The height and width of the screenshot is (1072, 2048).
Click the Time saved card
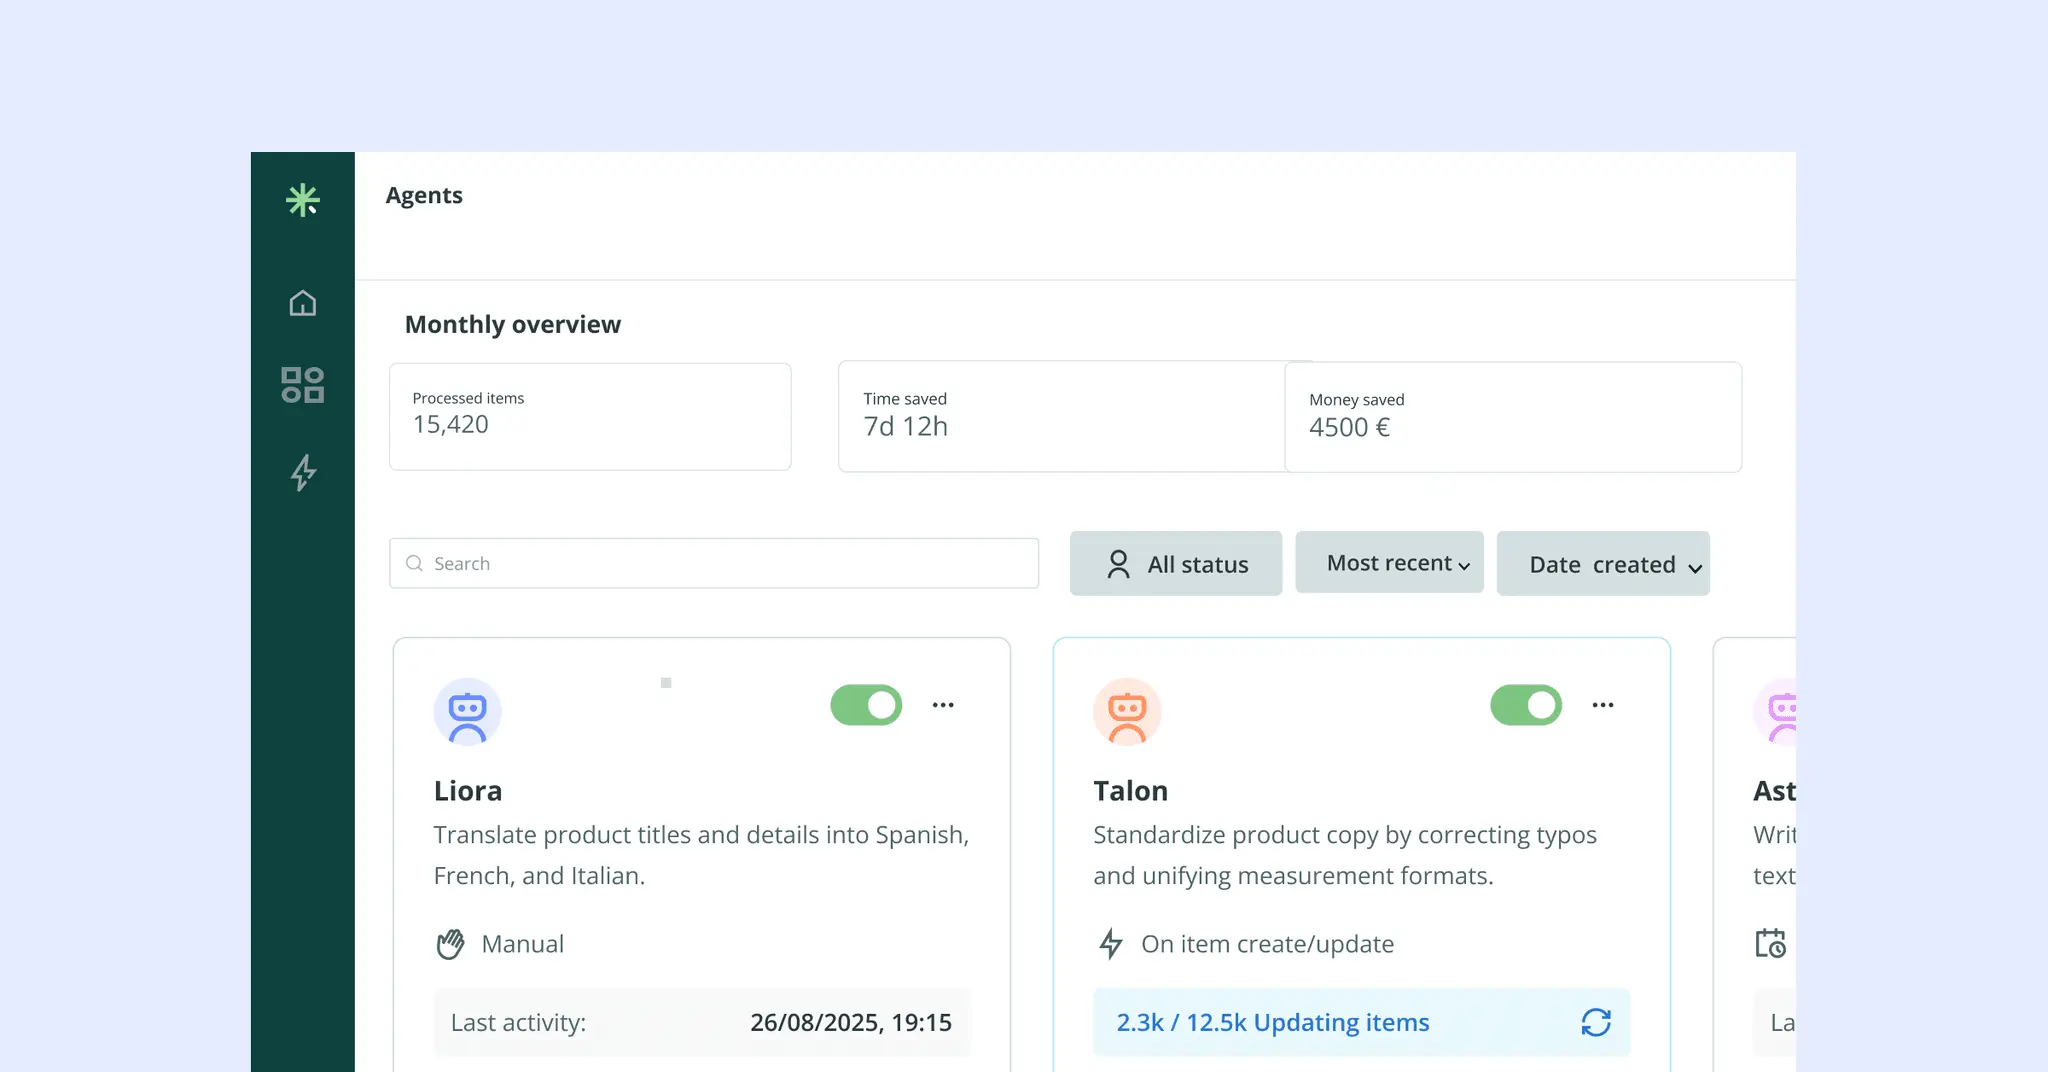(1062, 416)
